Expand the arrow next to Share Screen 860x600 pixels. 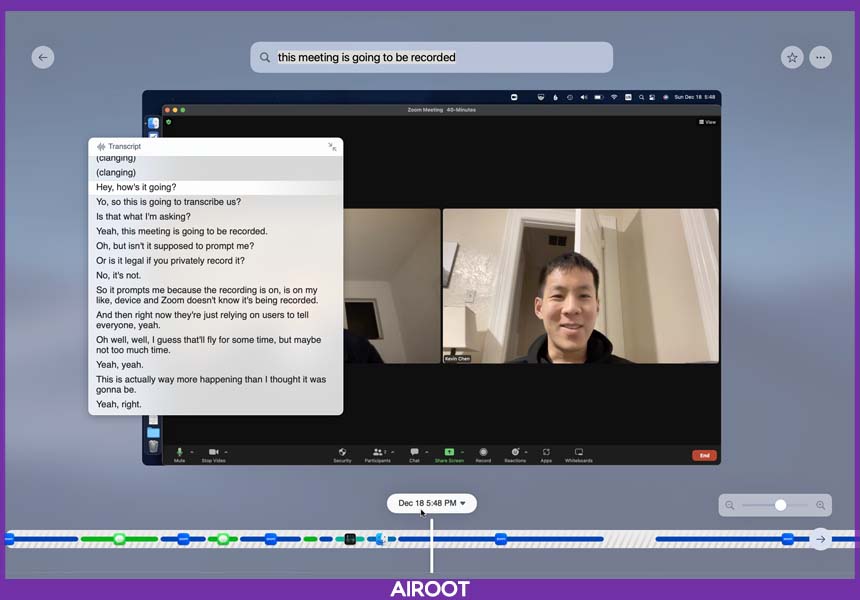[462, 452]
